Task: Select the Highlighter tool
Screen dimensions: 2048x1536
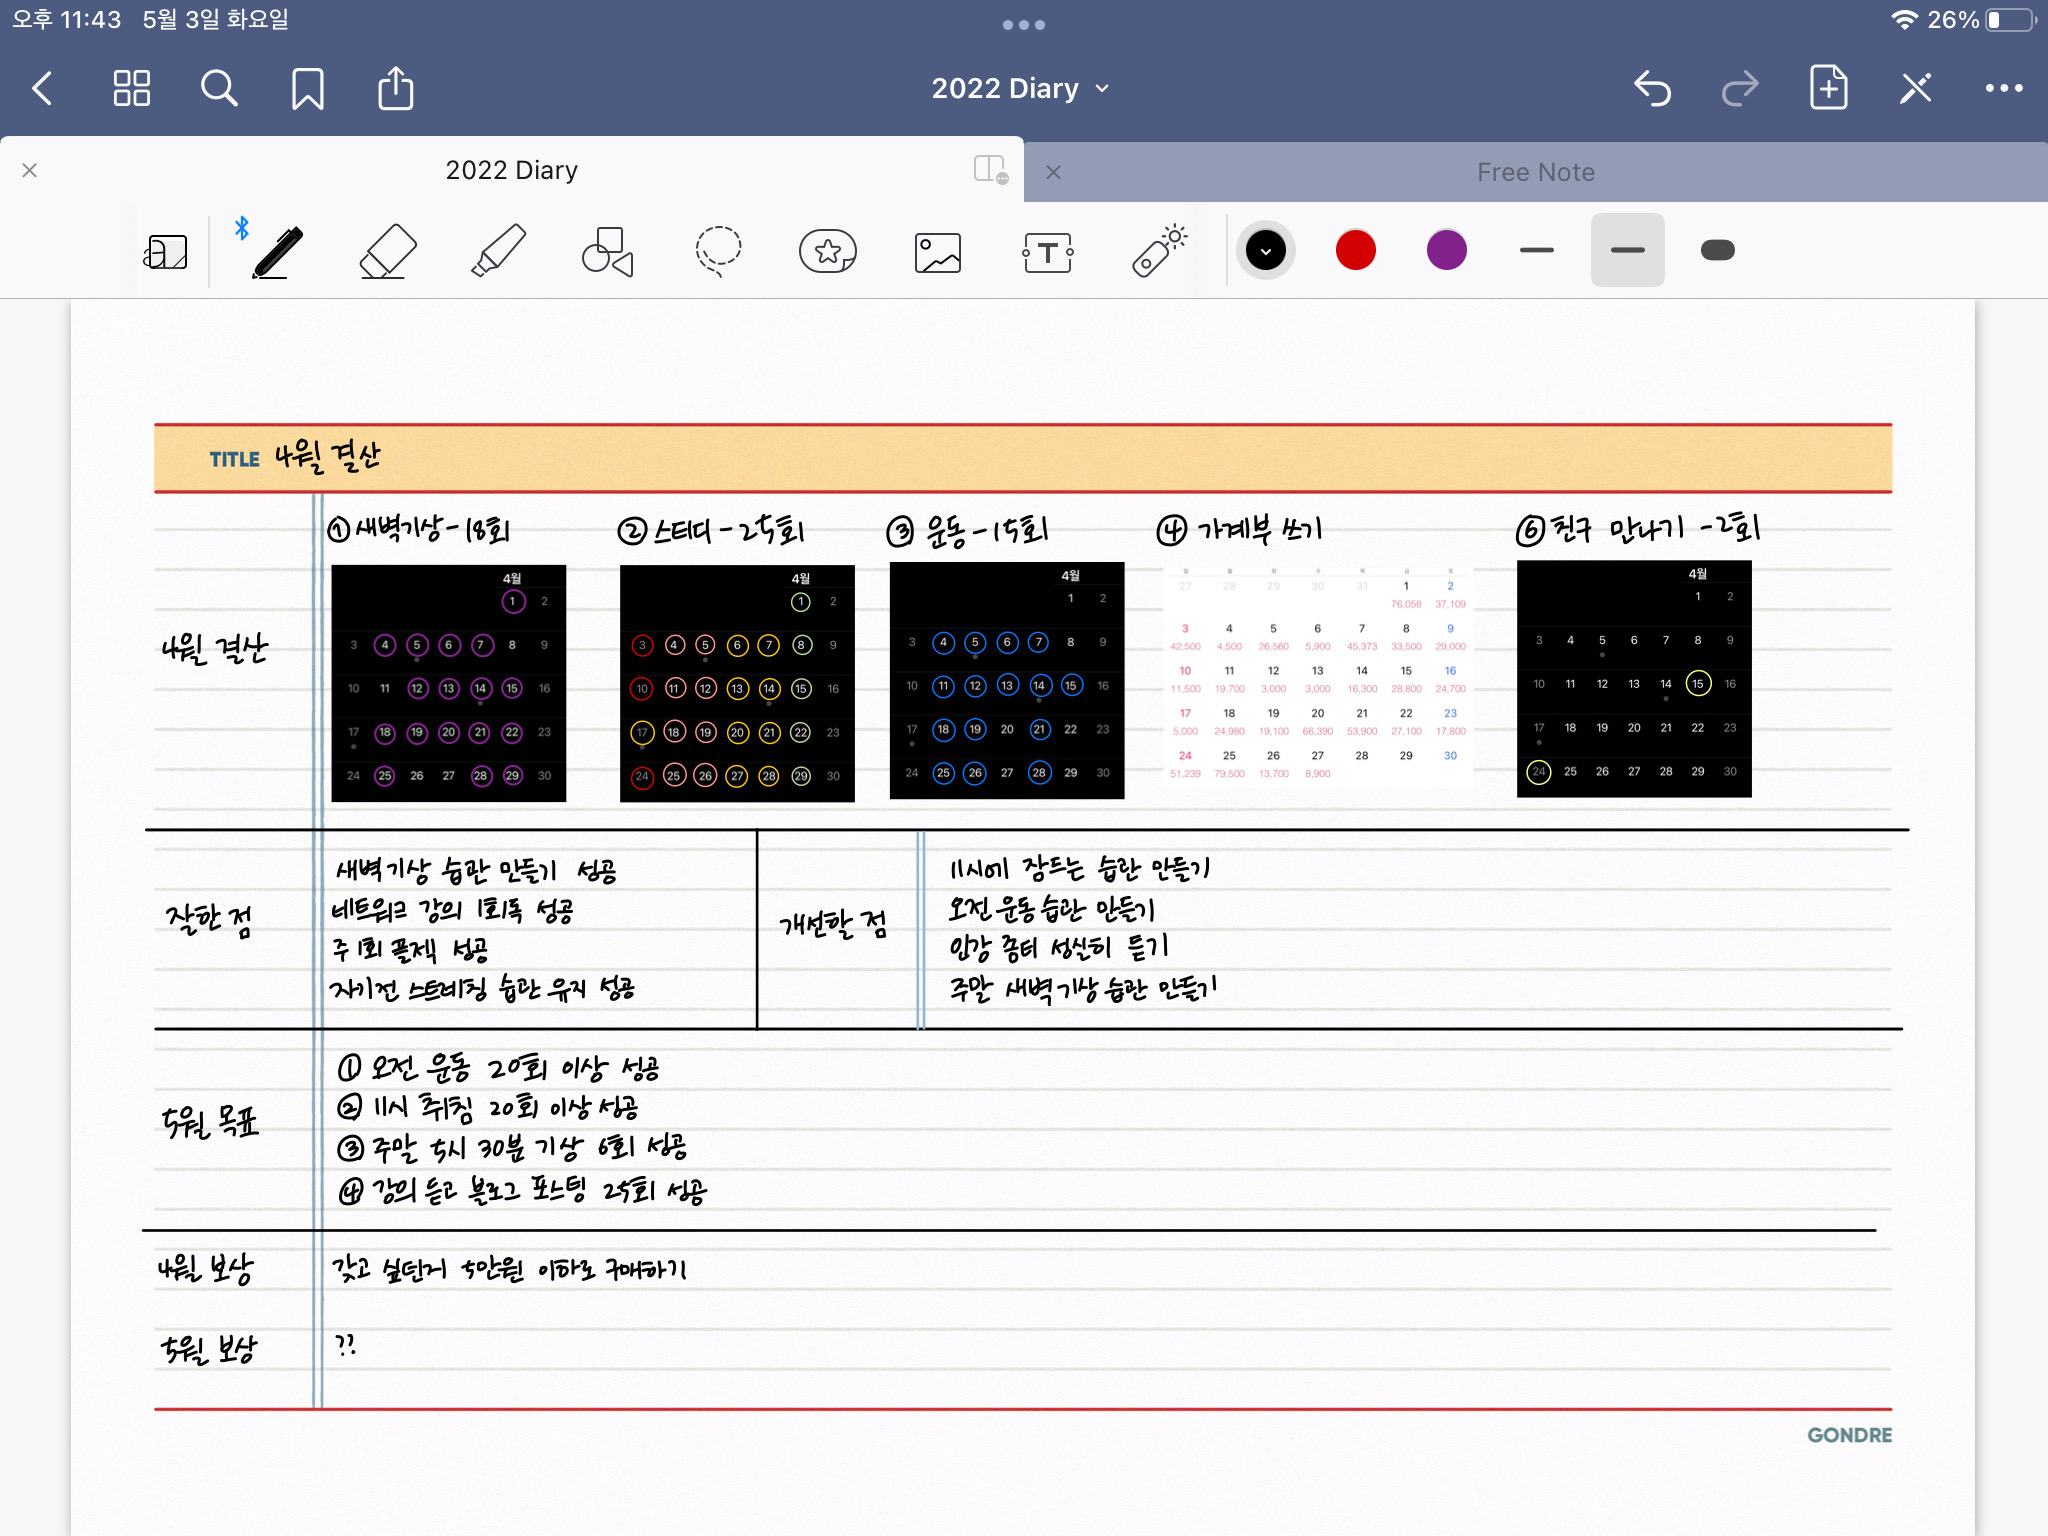Action: (x=497, y=251)
